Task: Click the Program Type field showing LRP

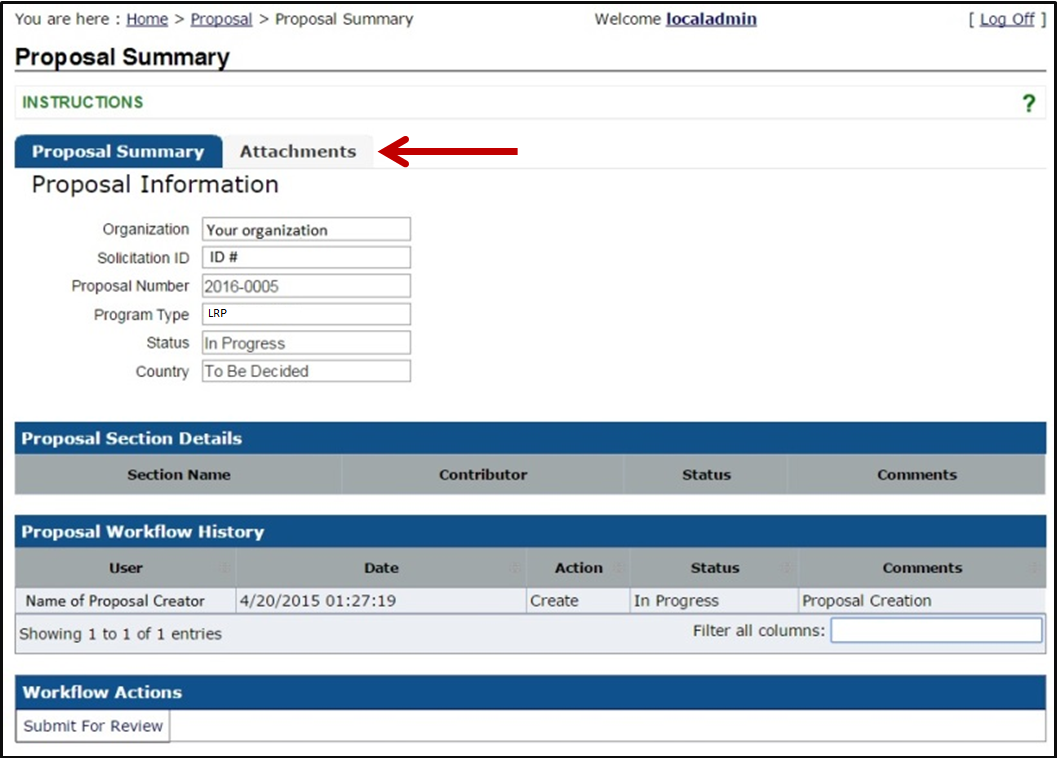Action: pyautogui.click(x=306, y=314)
